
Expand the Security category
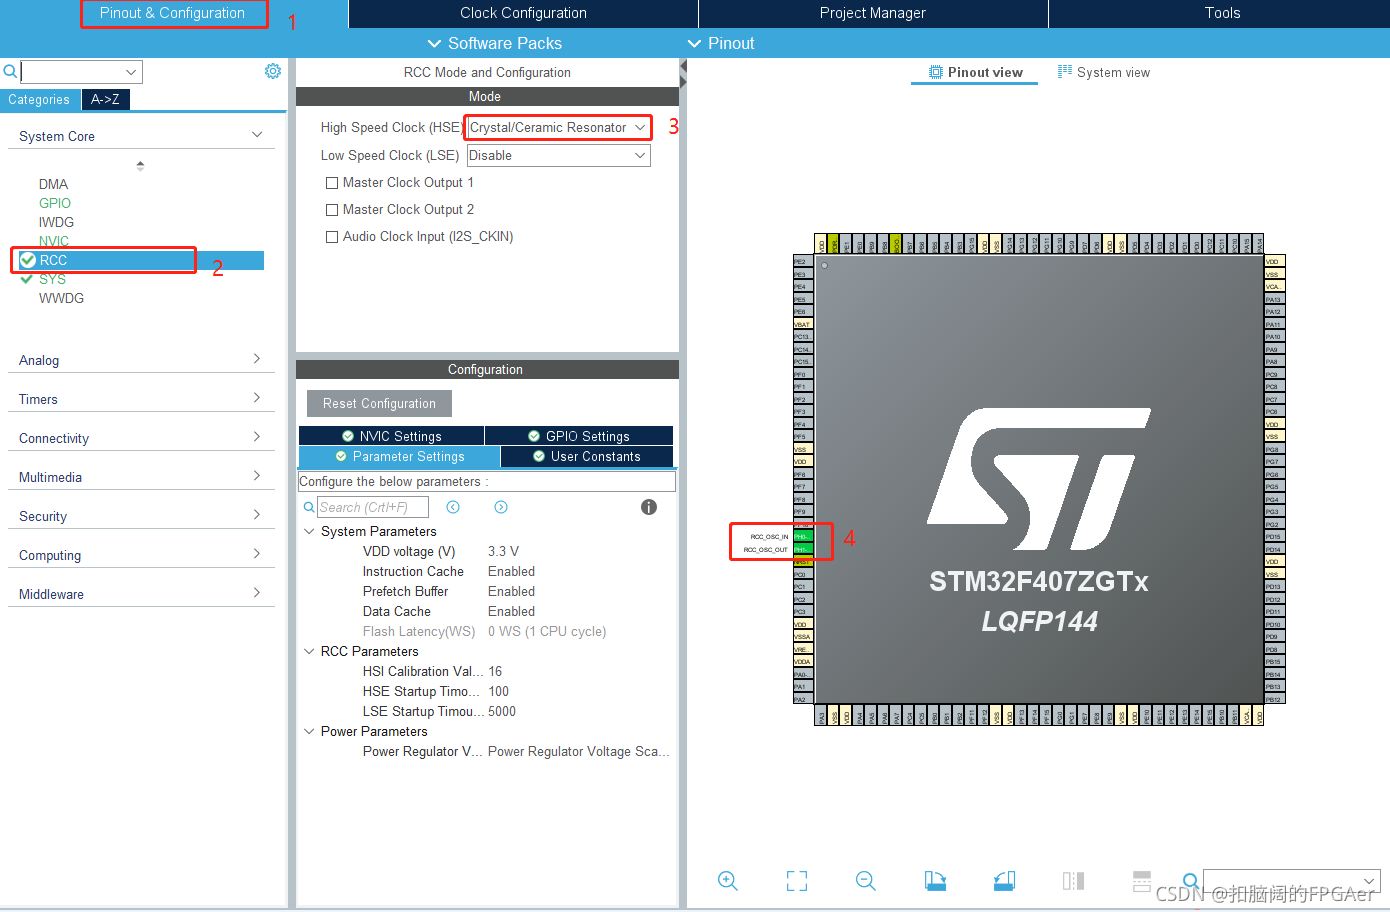pos(257,515)
